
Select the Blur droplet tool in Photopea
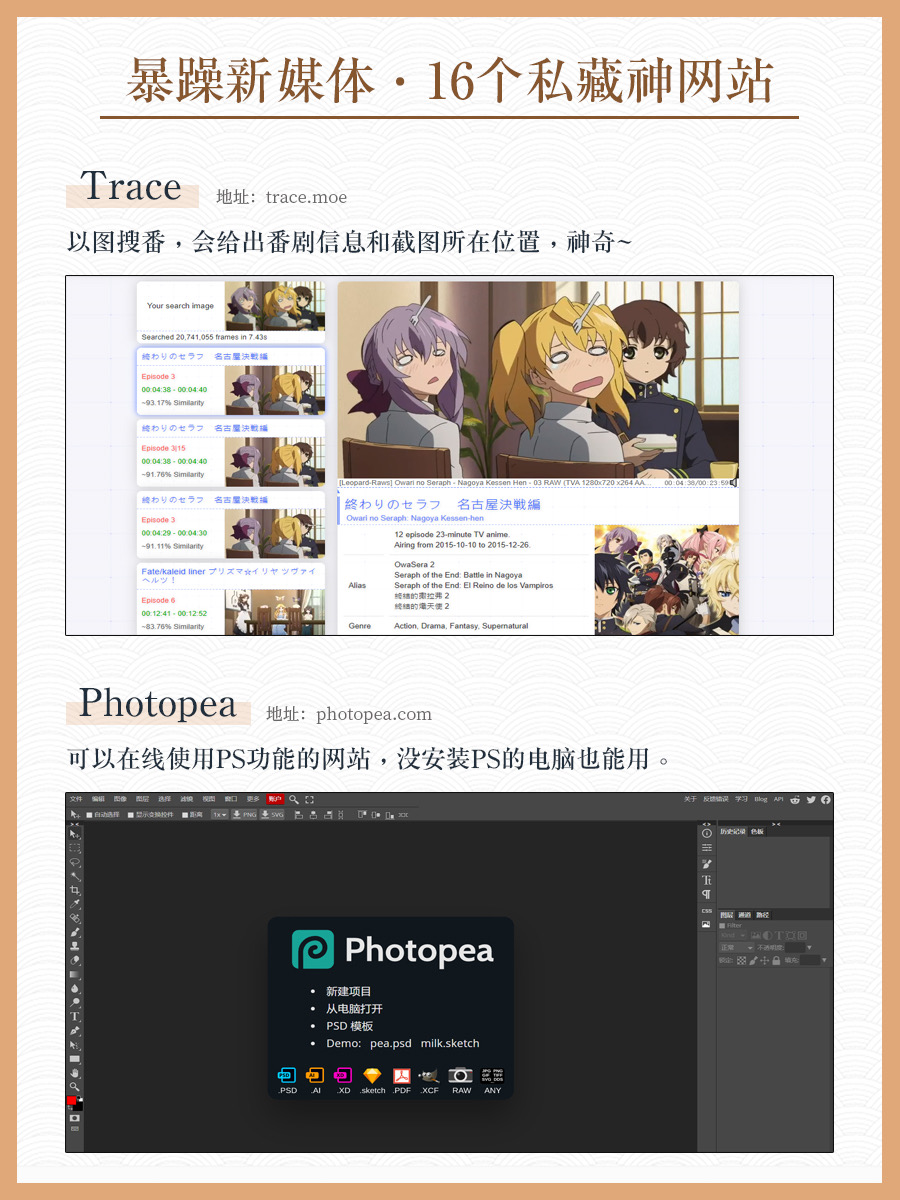(x=75, y=988)
